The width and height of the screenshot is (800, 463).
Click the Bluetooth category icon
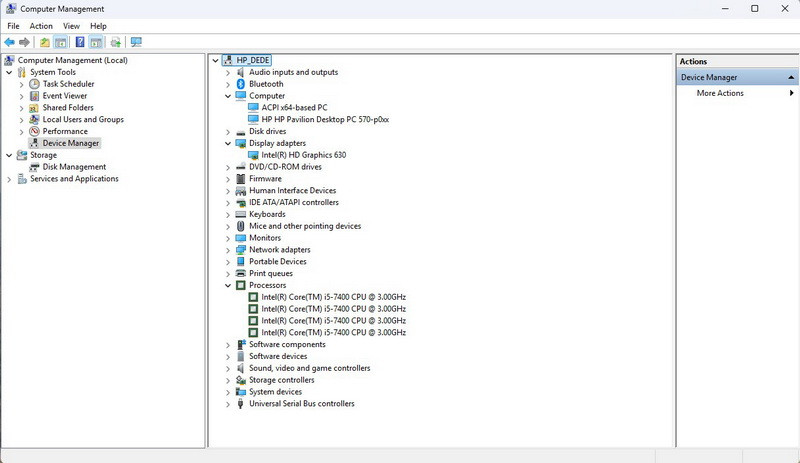pyautogui.click(x=241, y=84)
